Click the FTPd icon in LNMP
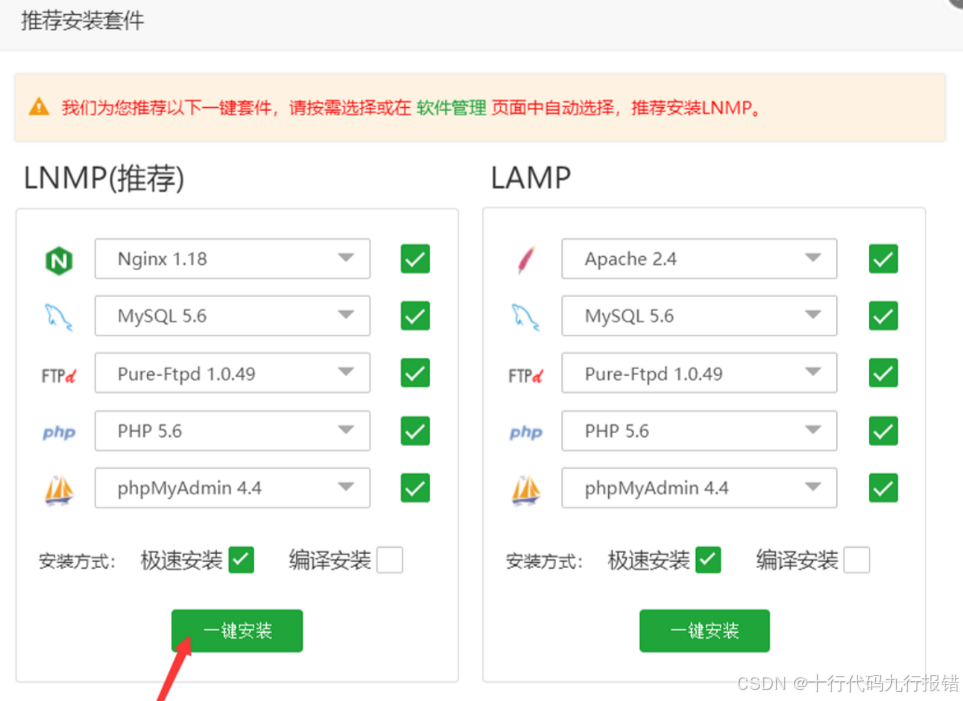The width and height of the screenshot is (963, 701). (x=59, y=375)
